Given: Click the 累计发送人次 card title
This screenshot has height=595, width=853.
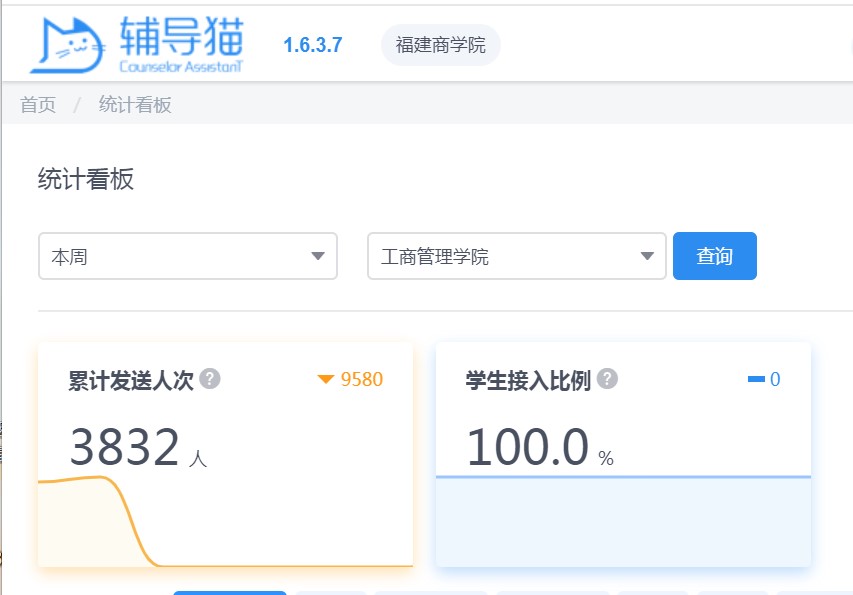Looking at the screenshot, I should [x=131, y=380].
